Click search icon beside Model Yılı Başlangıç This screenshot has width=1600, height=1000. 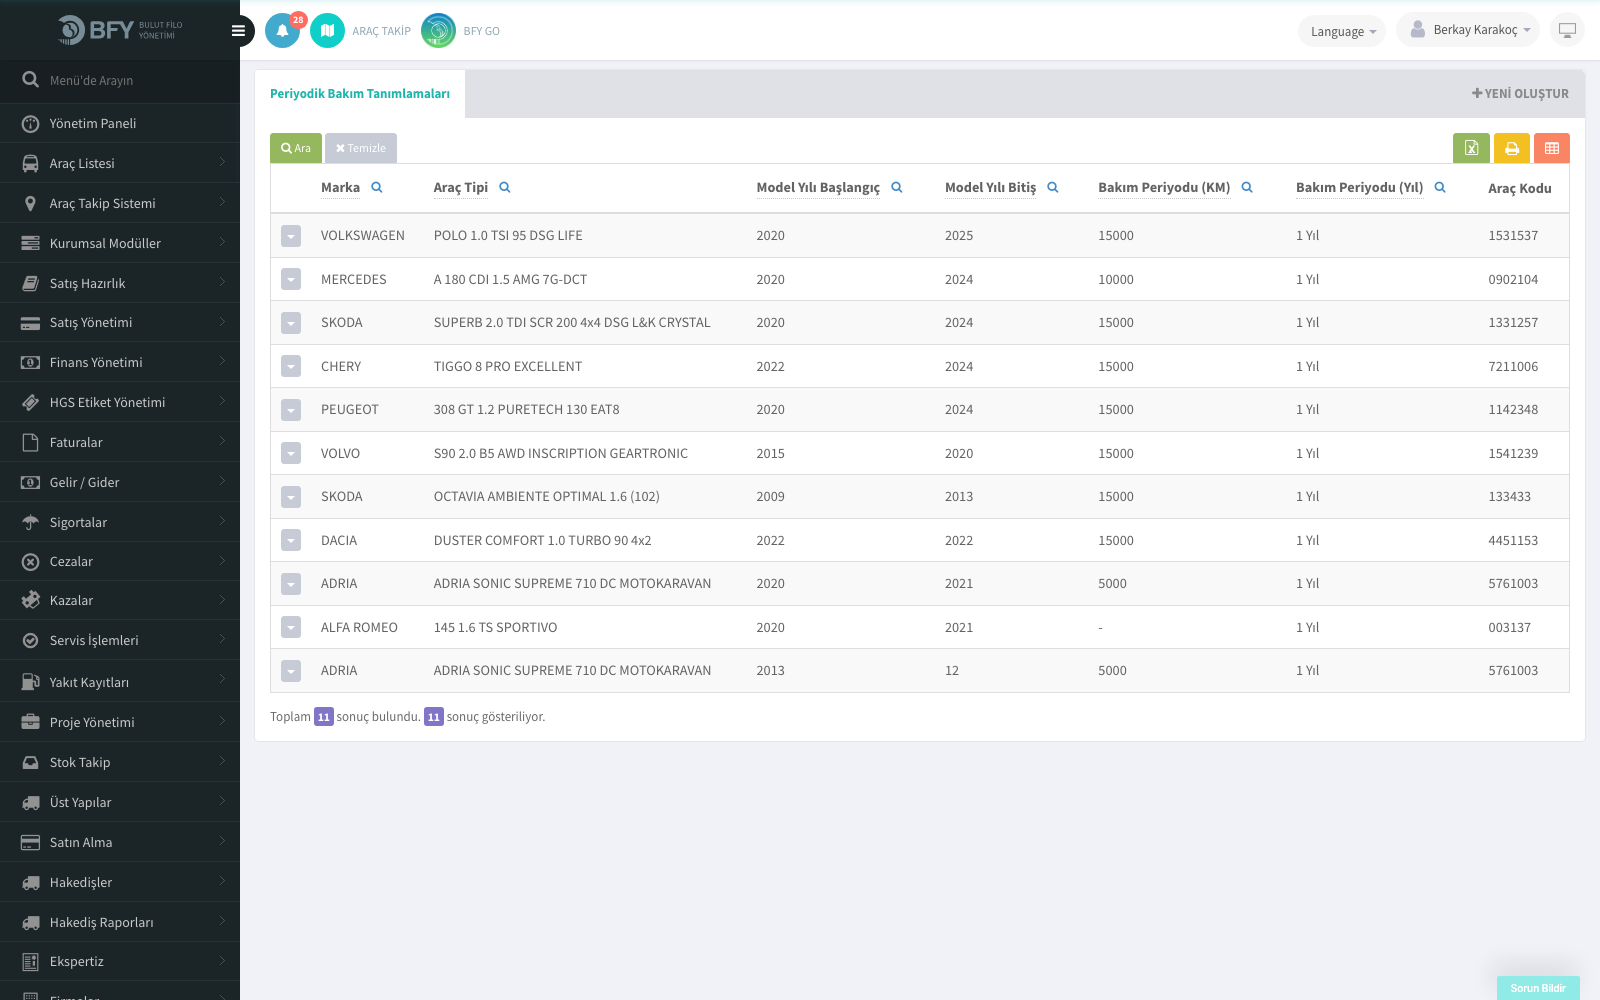(897, 187)
